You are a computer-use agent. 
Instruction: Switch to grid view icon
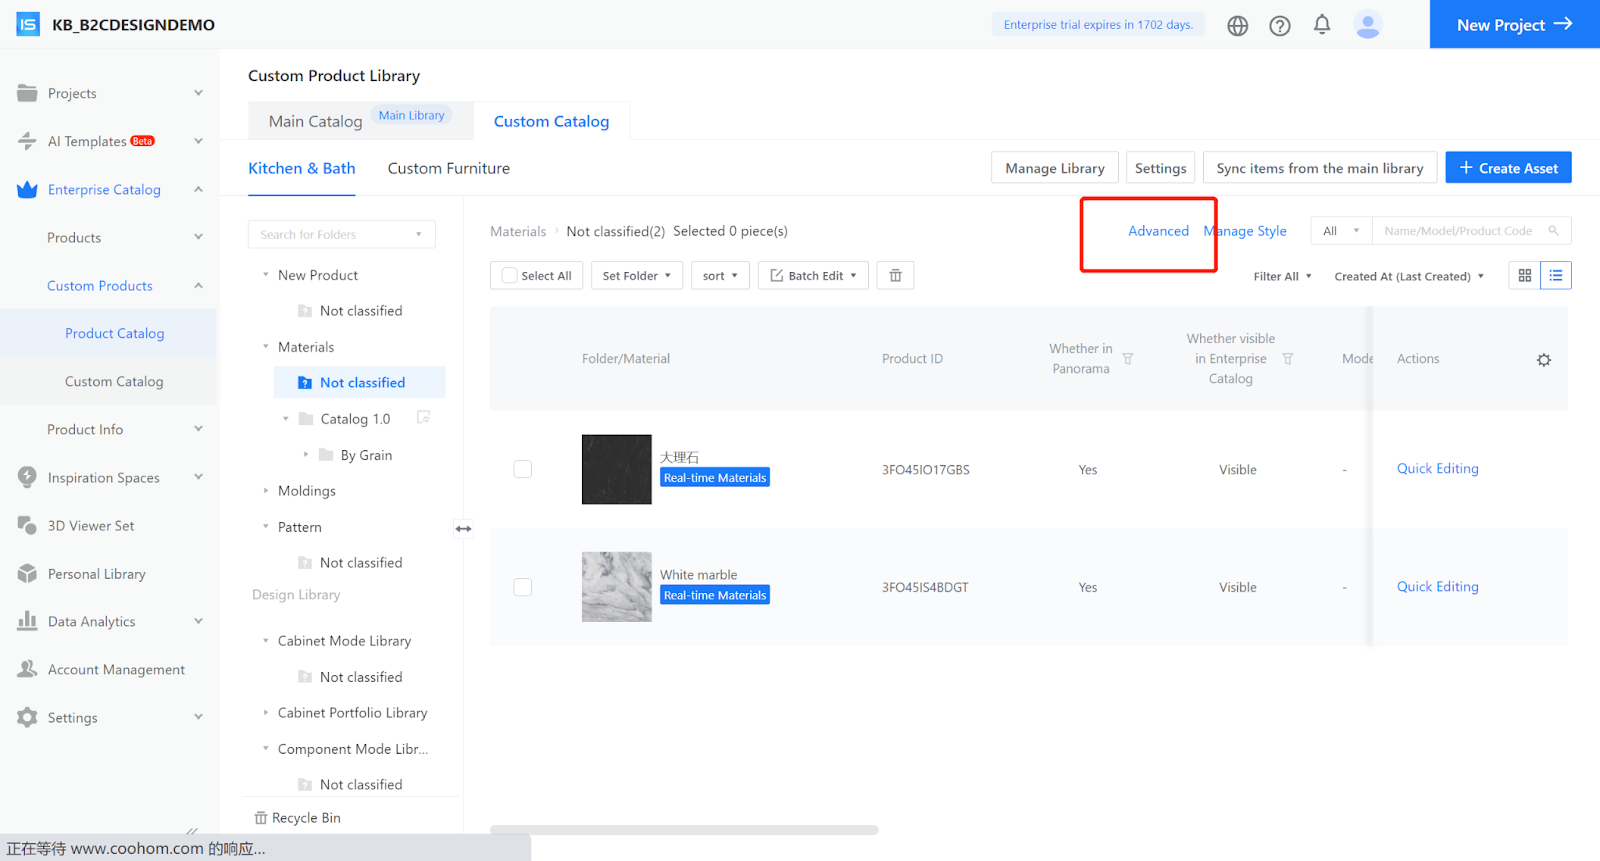coord(1524,276)
